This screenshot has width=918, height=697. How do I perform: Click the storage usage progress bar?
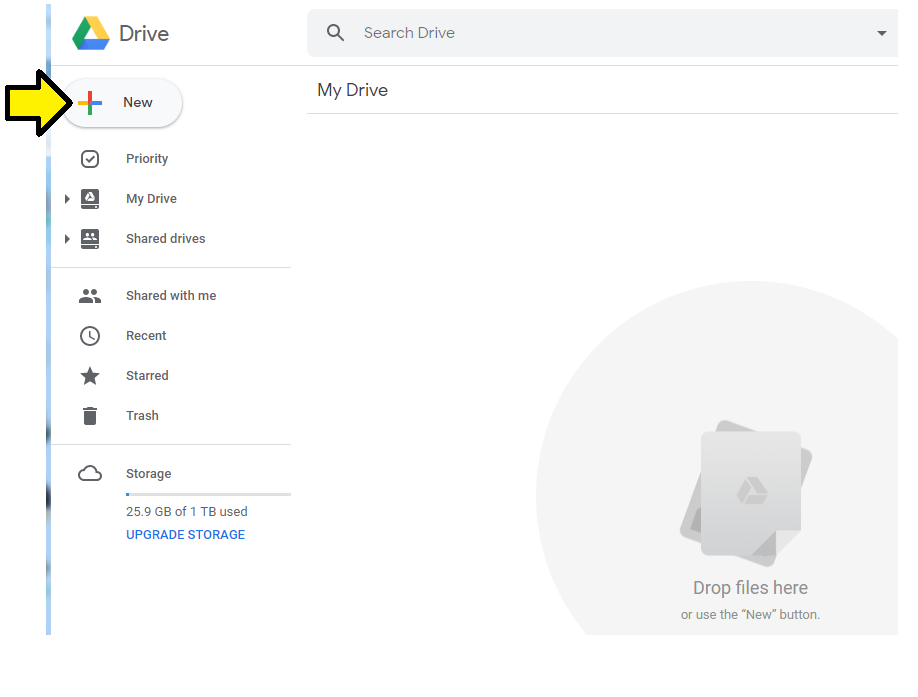208,495
